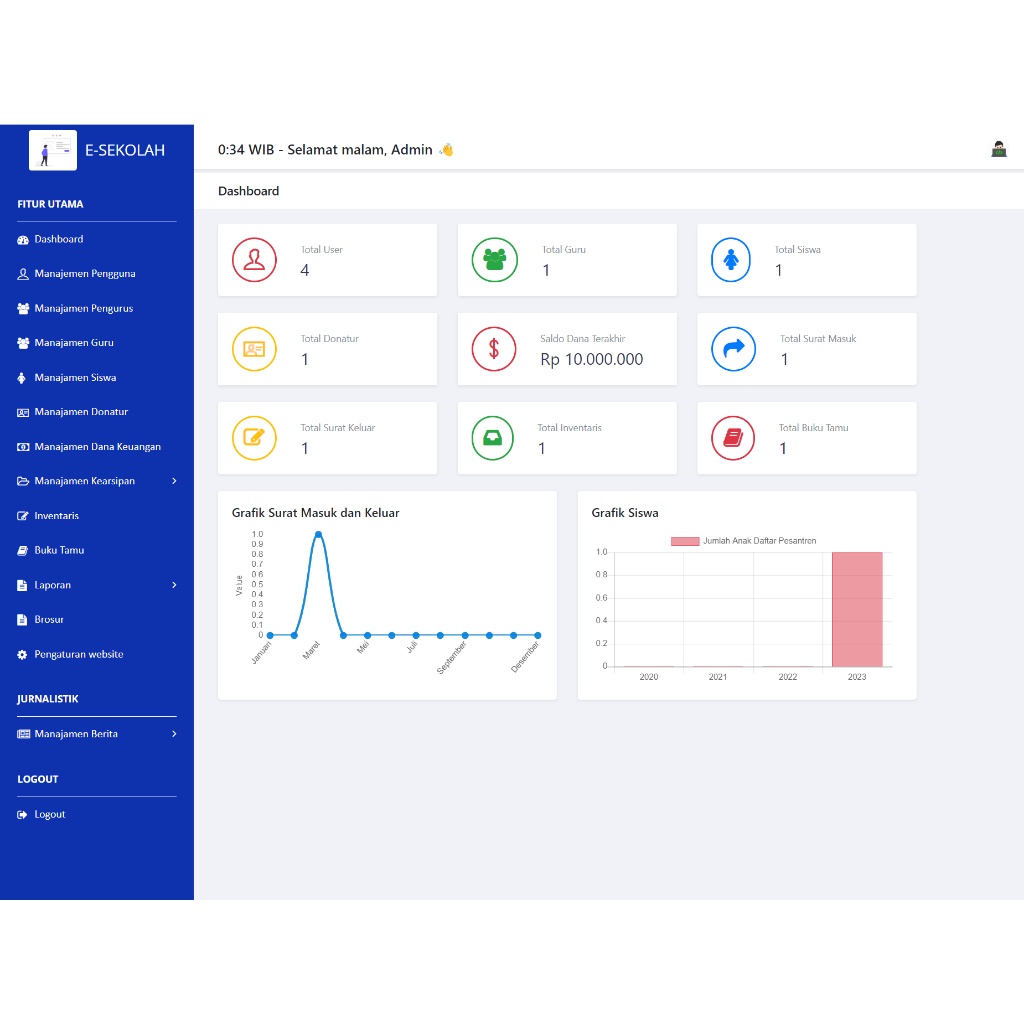
Task: Expand Manajamen Kearsipan submenu chevron
Action: point(174,481)
